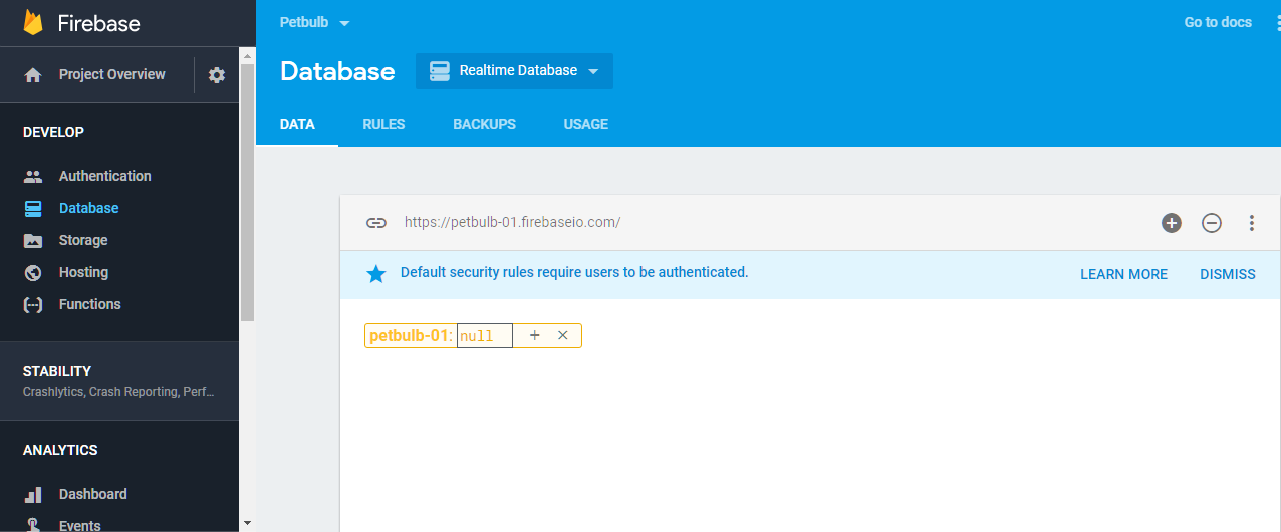Click the Realtime Database stack icon

pyautogui.click(x=440, y=71)
